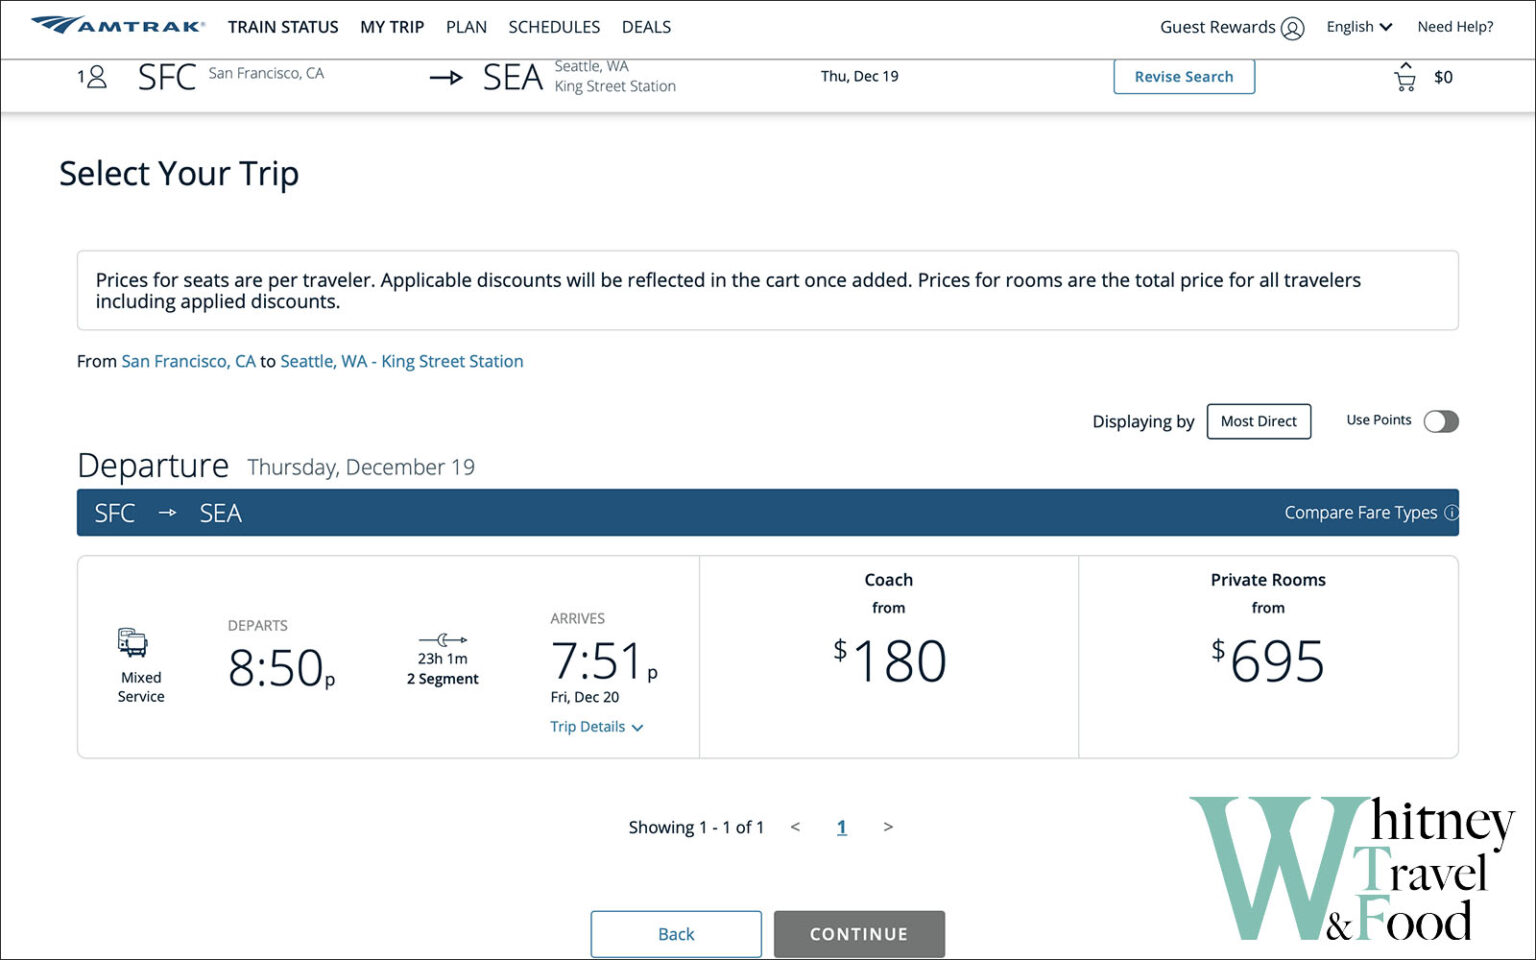Click the Amtrak logo

118,25
